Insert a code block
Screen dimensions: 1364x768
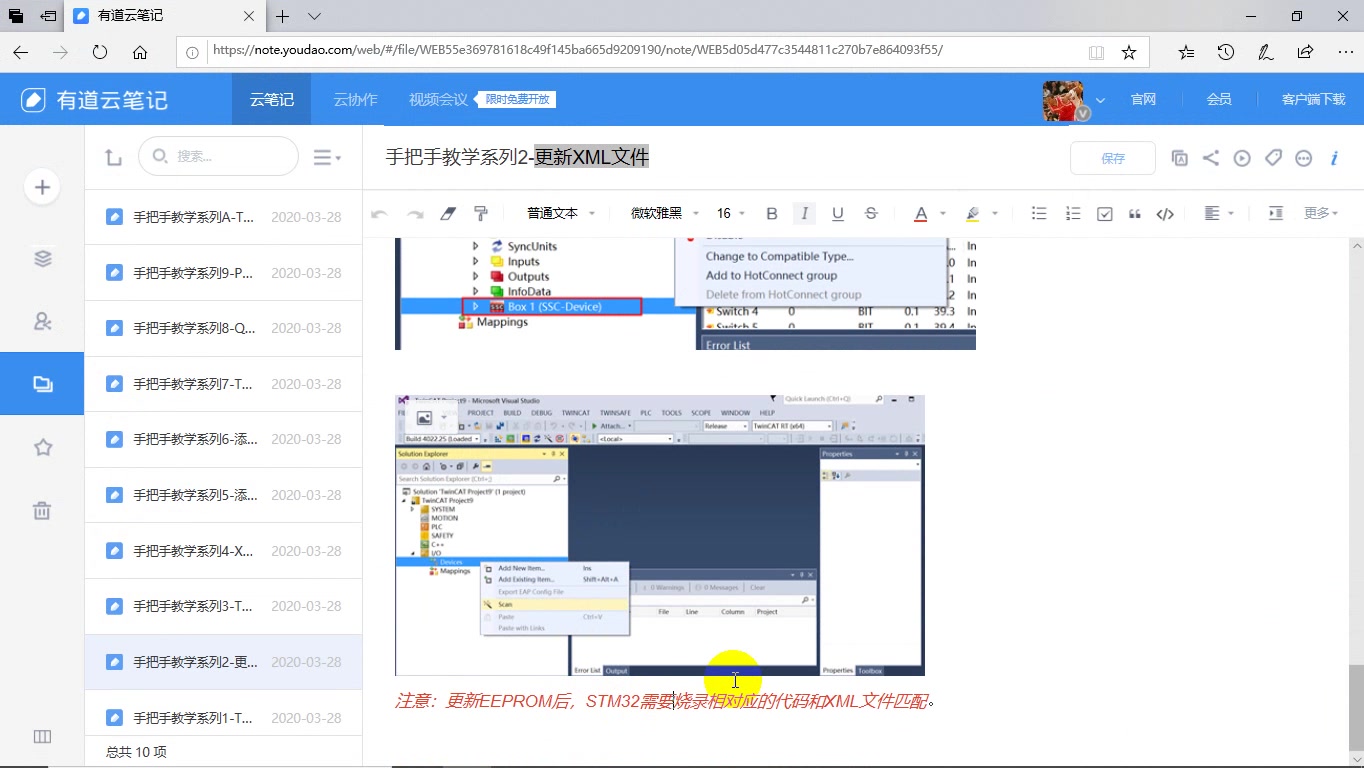coord(1165,213)
